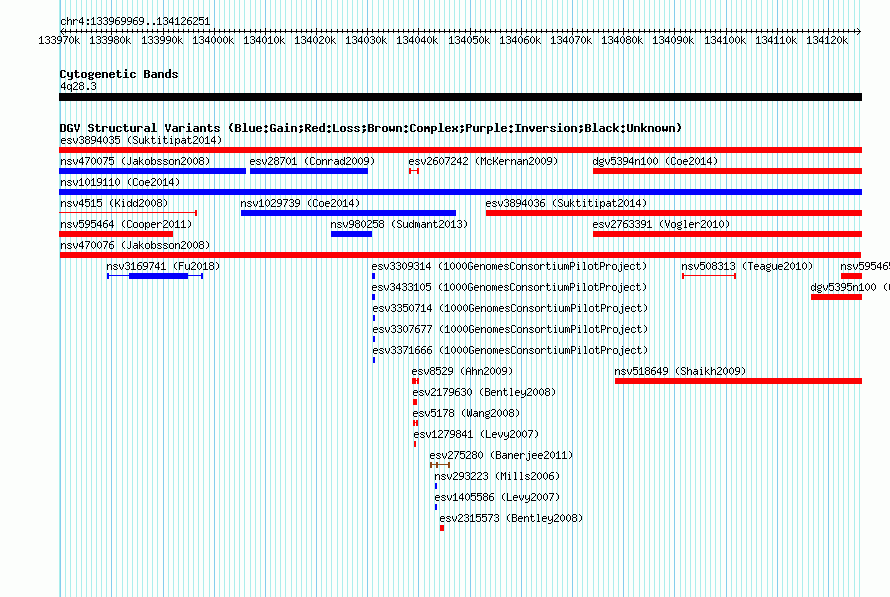Open esv275280 (Banerjee2011) label
The height and width of the screenshot is (597, 890).
501,455
